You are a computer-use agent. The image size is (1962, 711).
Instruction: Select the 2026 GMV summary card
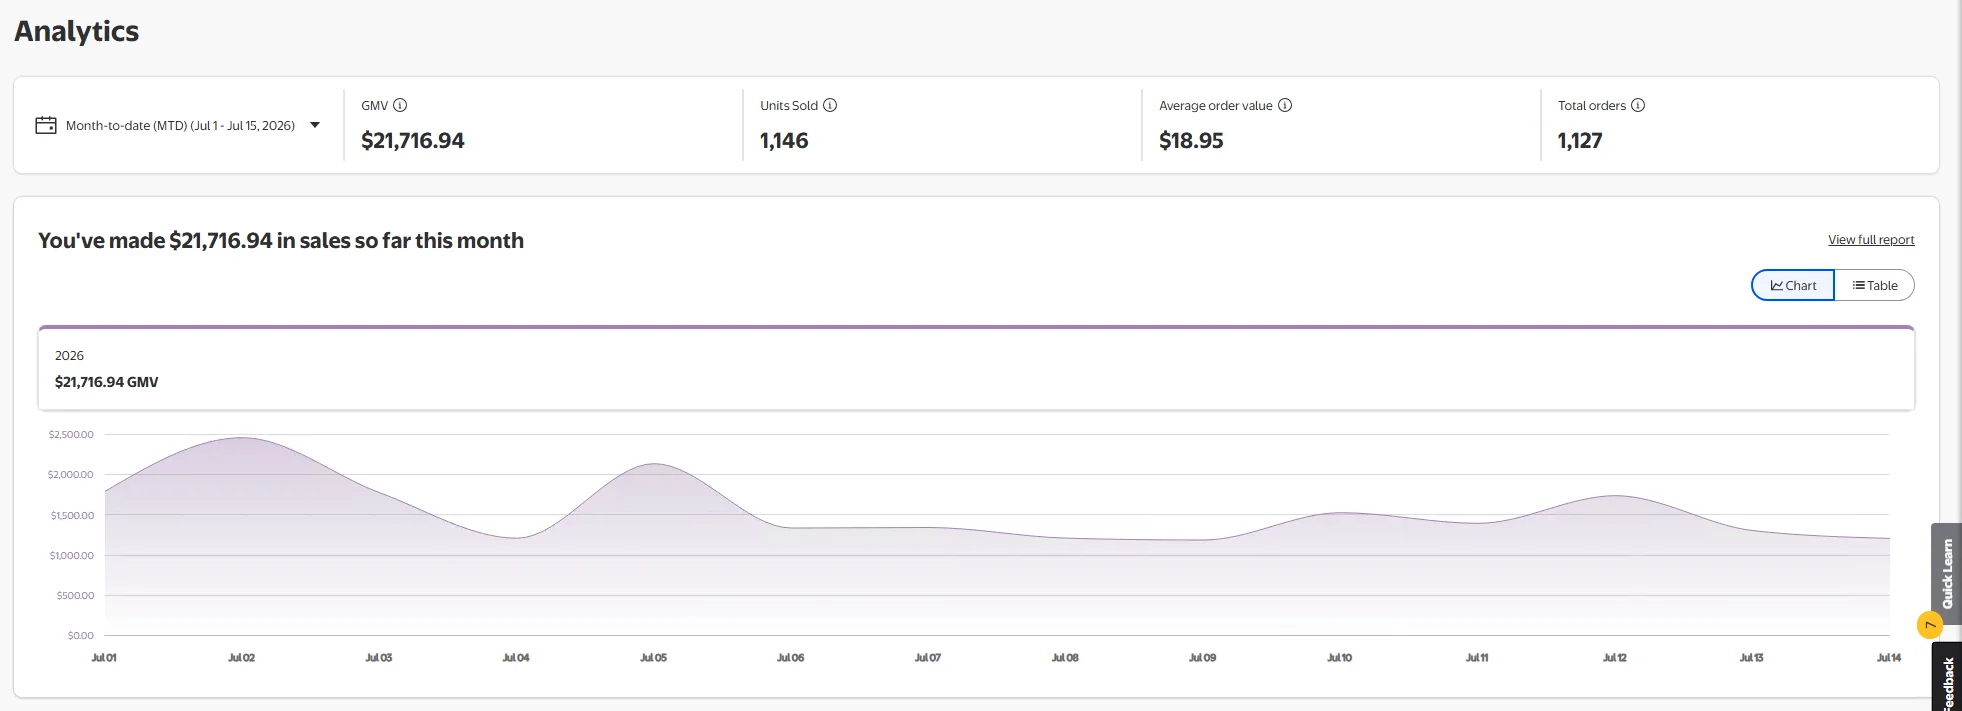pos(976,368)
